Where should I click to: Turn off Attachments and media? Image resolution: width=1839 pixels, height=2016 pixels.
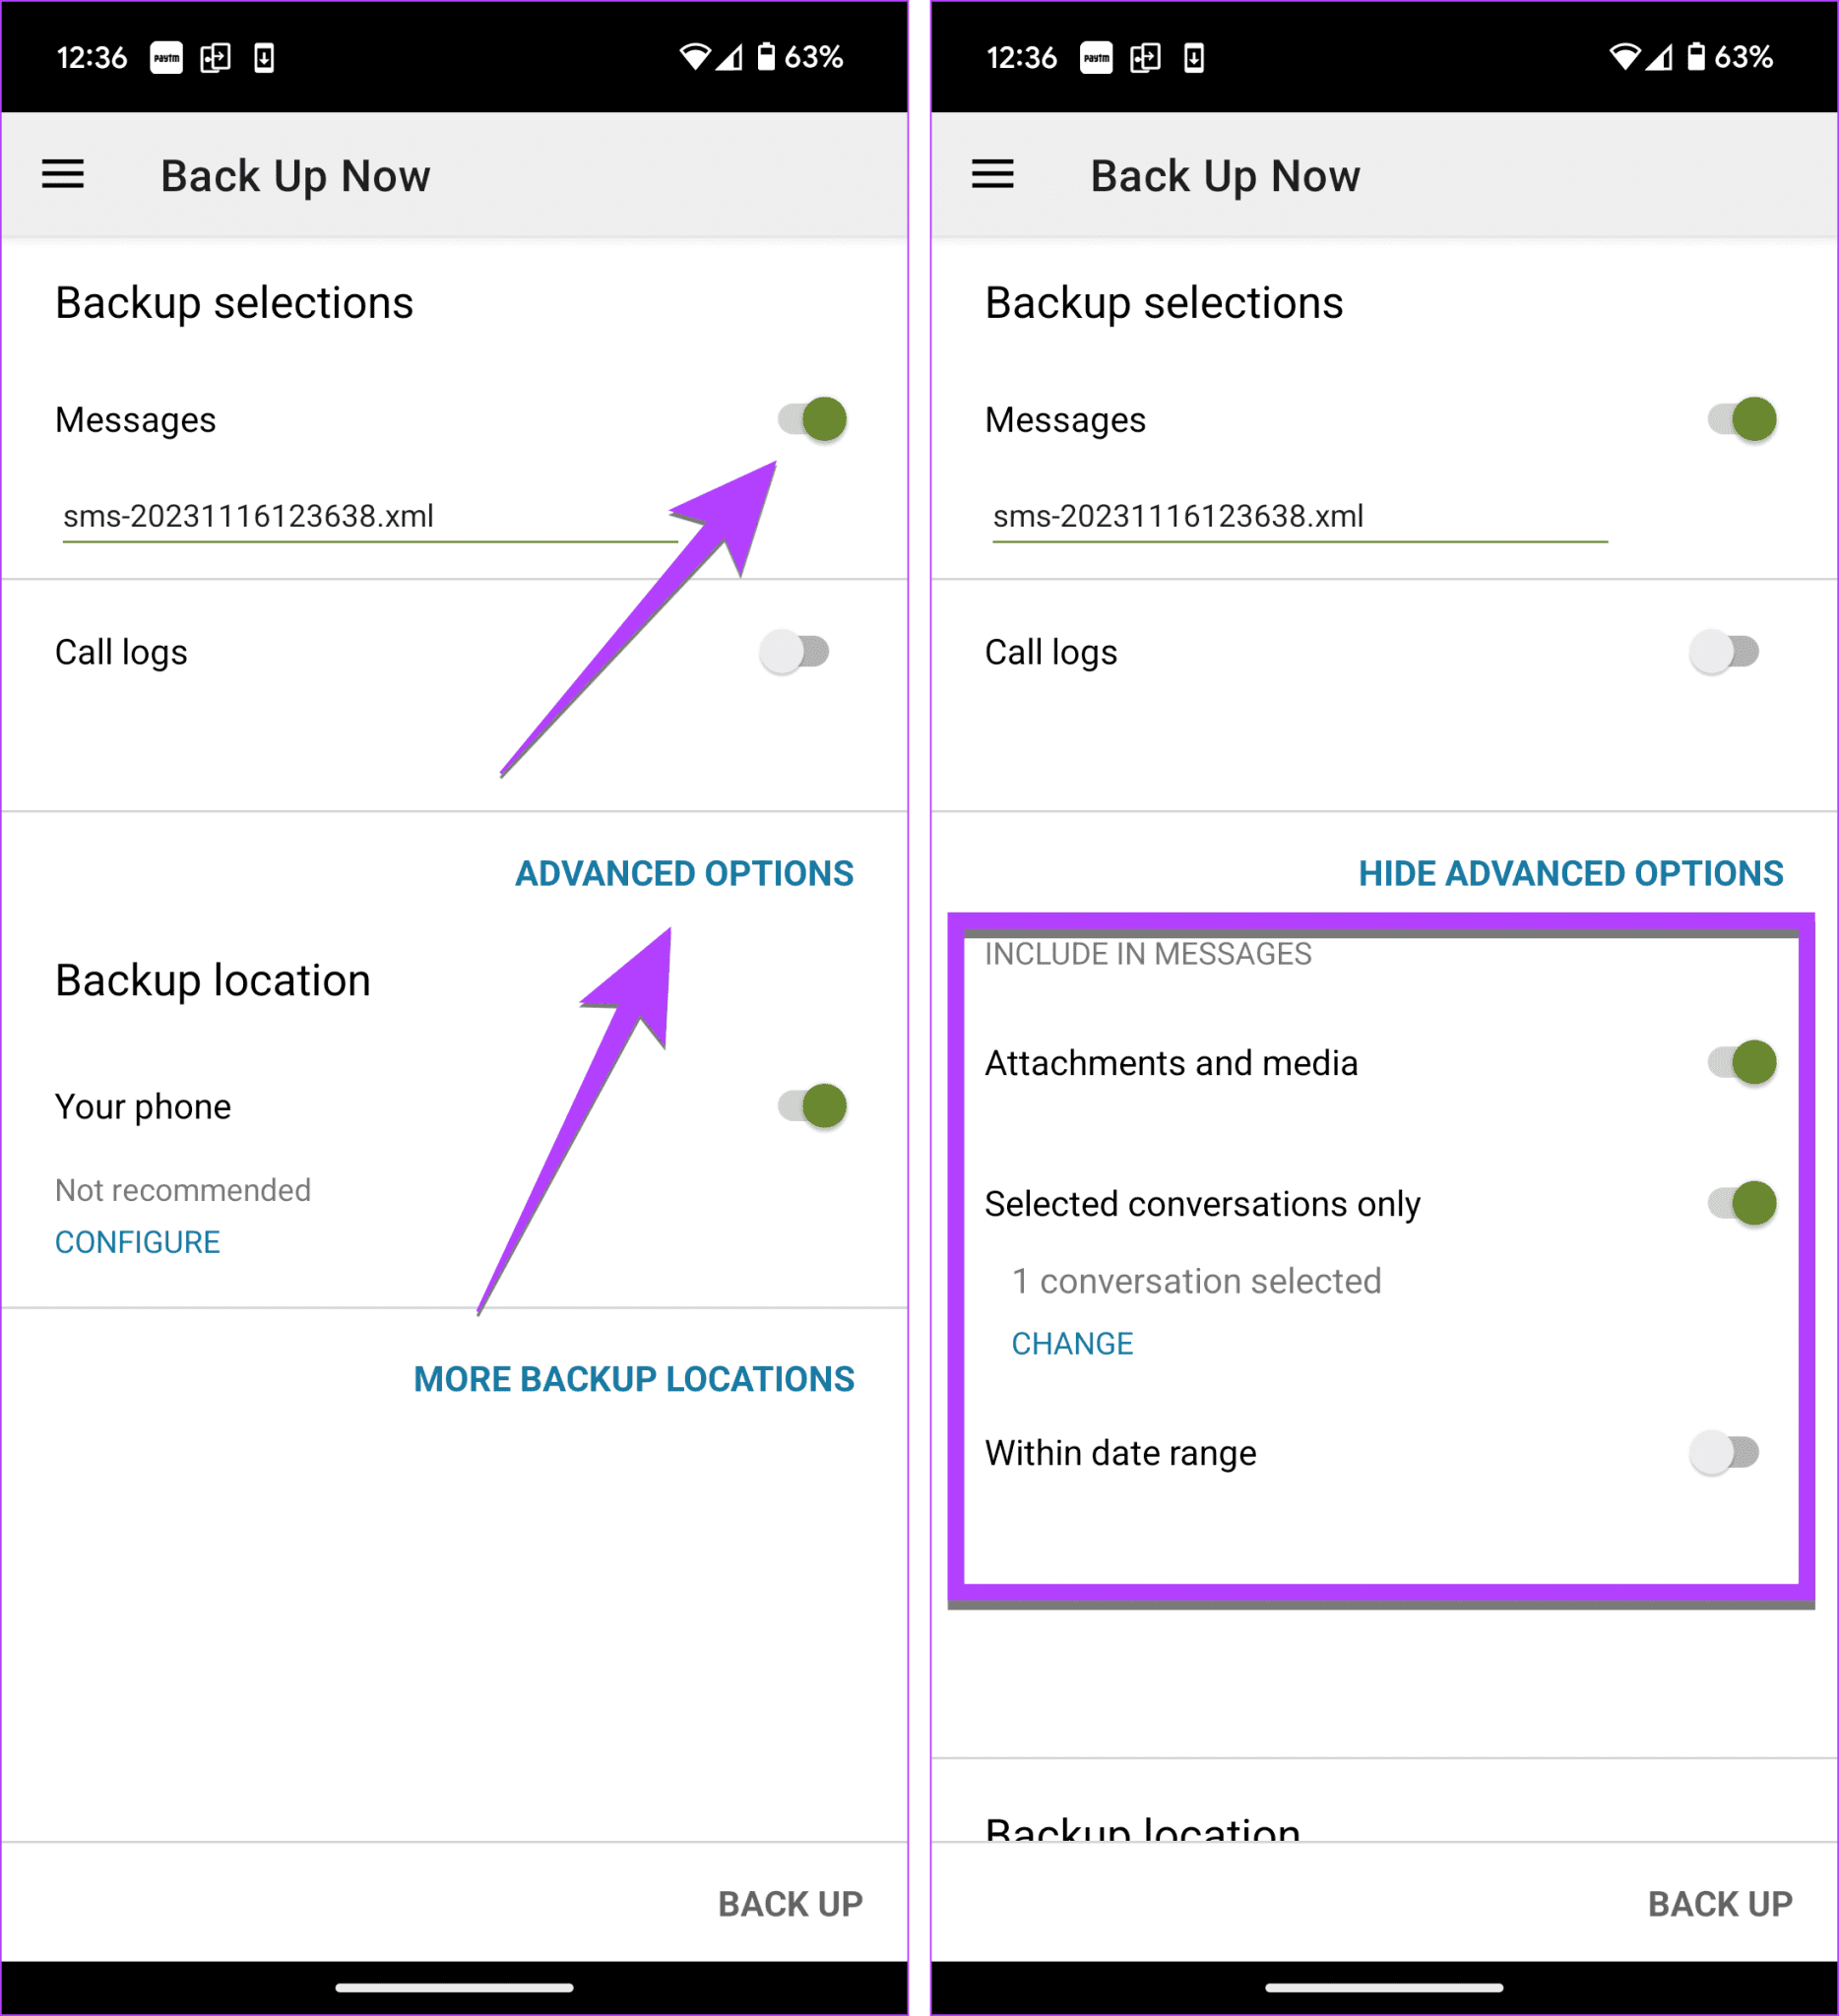1744,1063
